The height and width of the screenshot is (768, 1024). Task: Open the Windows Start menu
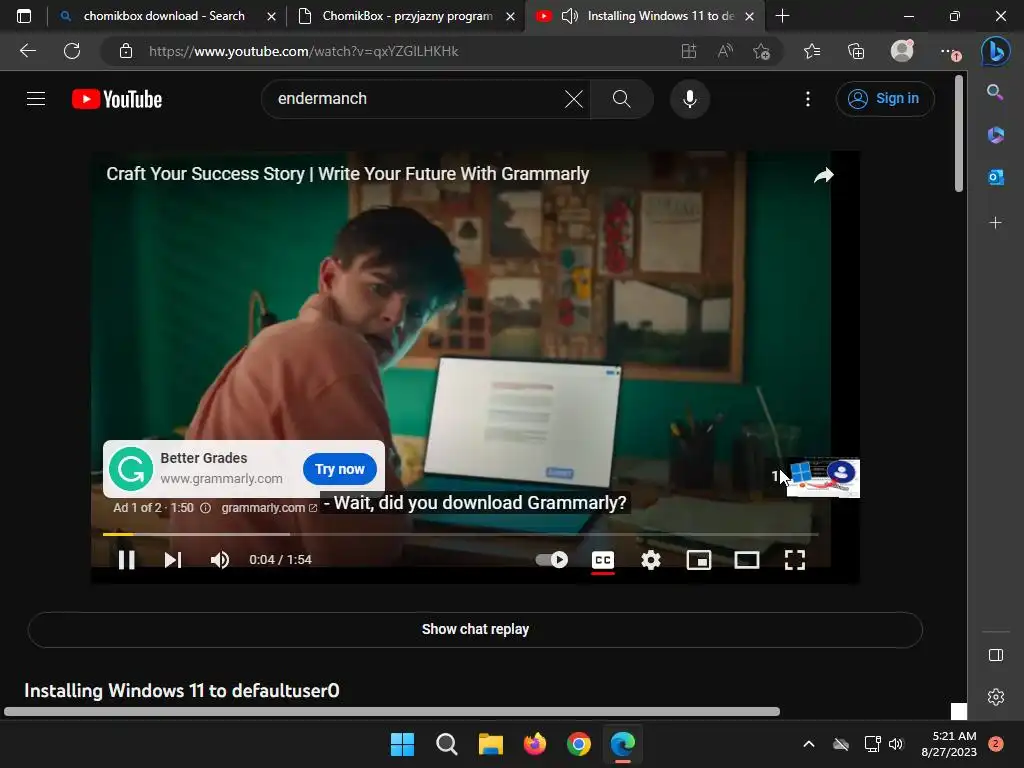point(402,744)
